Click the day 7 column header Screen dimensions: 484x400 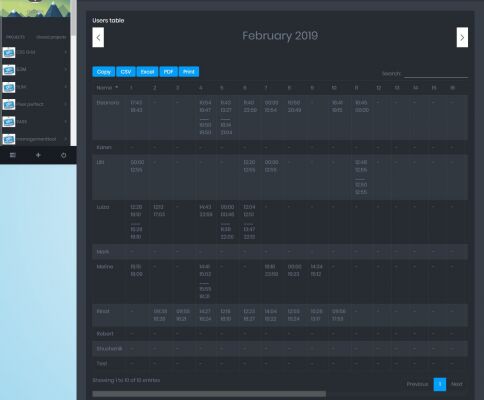[266, 88]
